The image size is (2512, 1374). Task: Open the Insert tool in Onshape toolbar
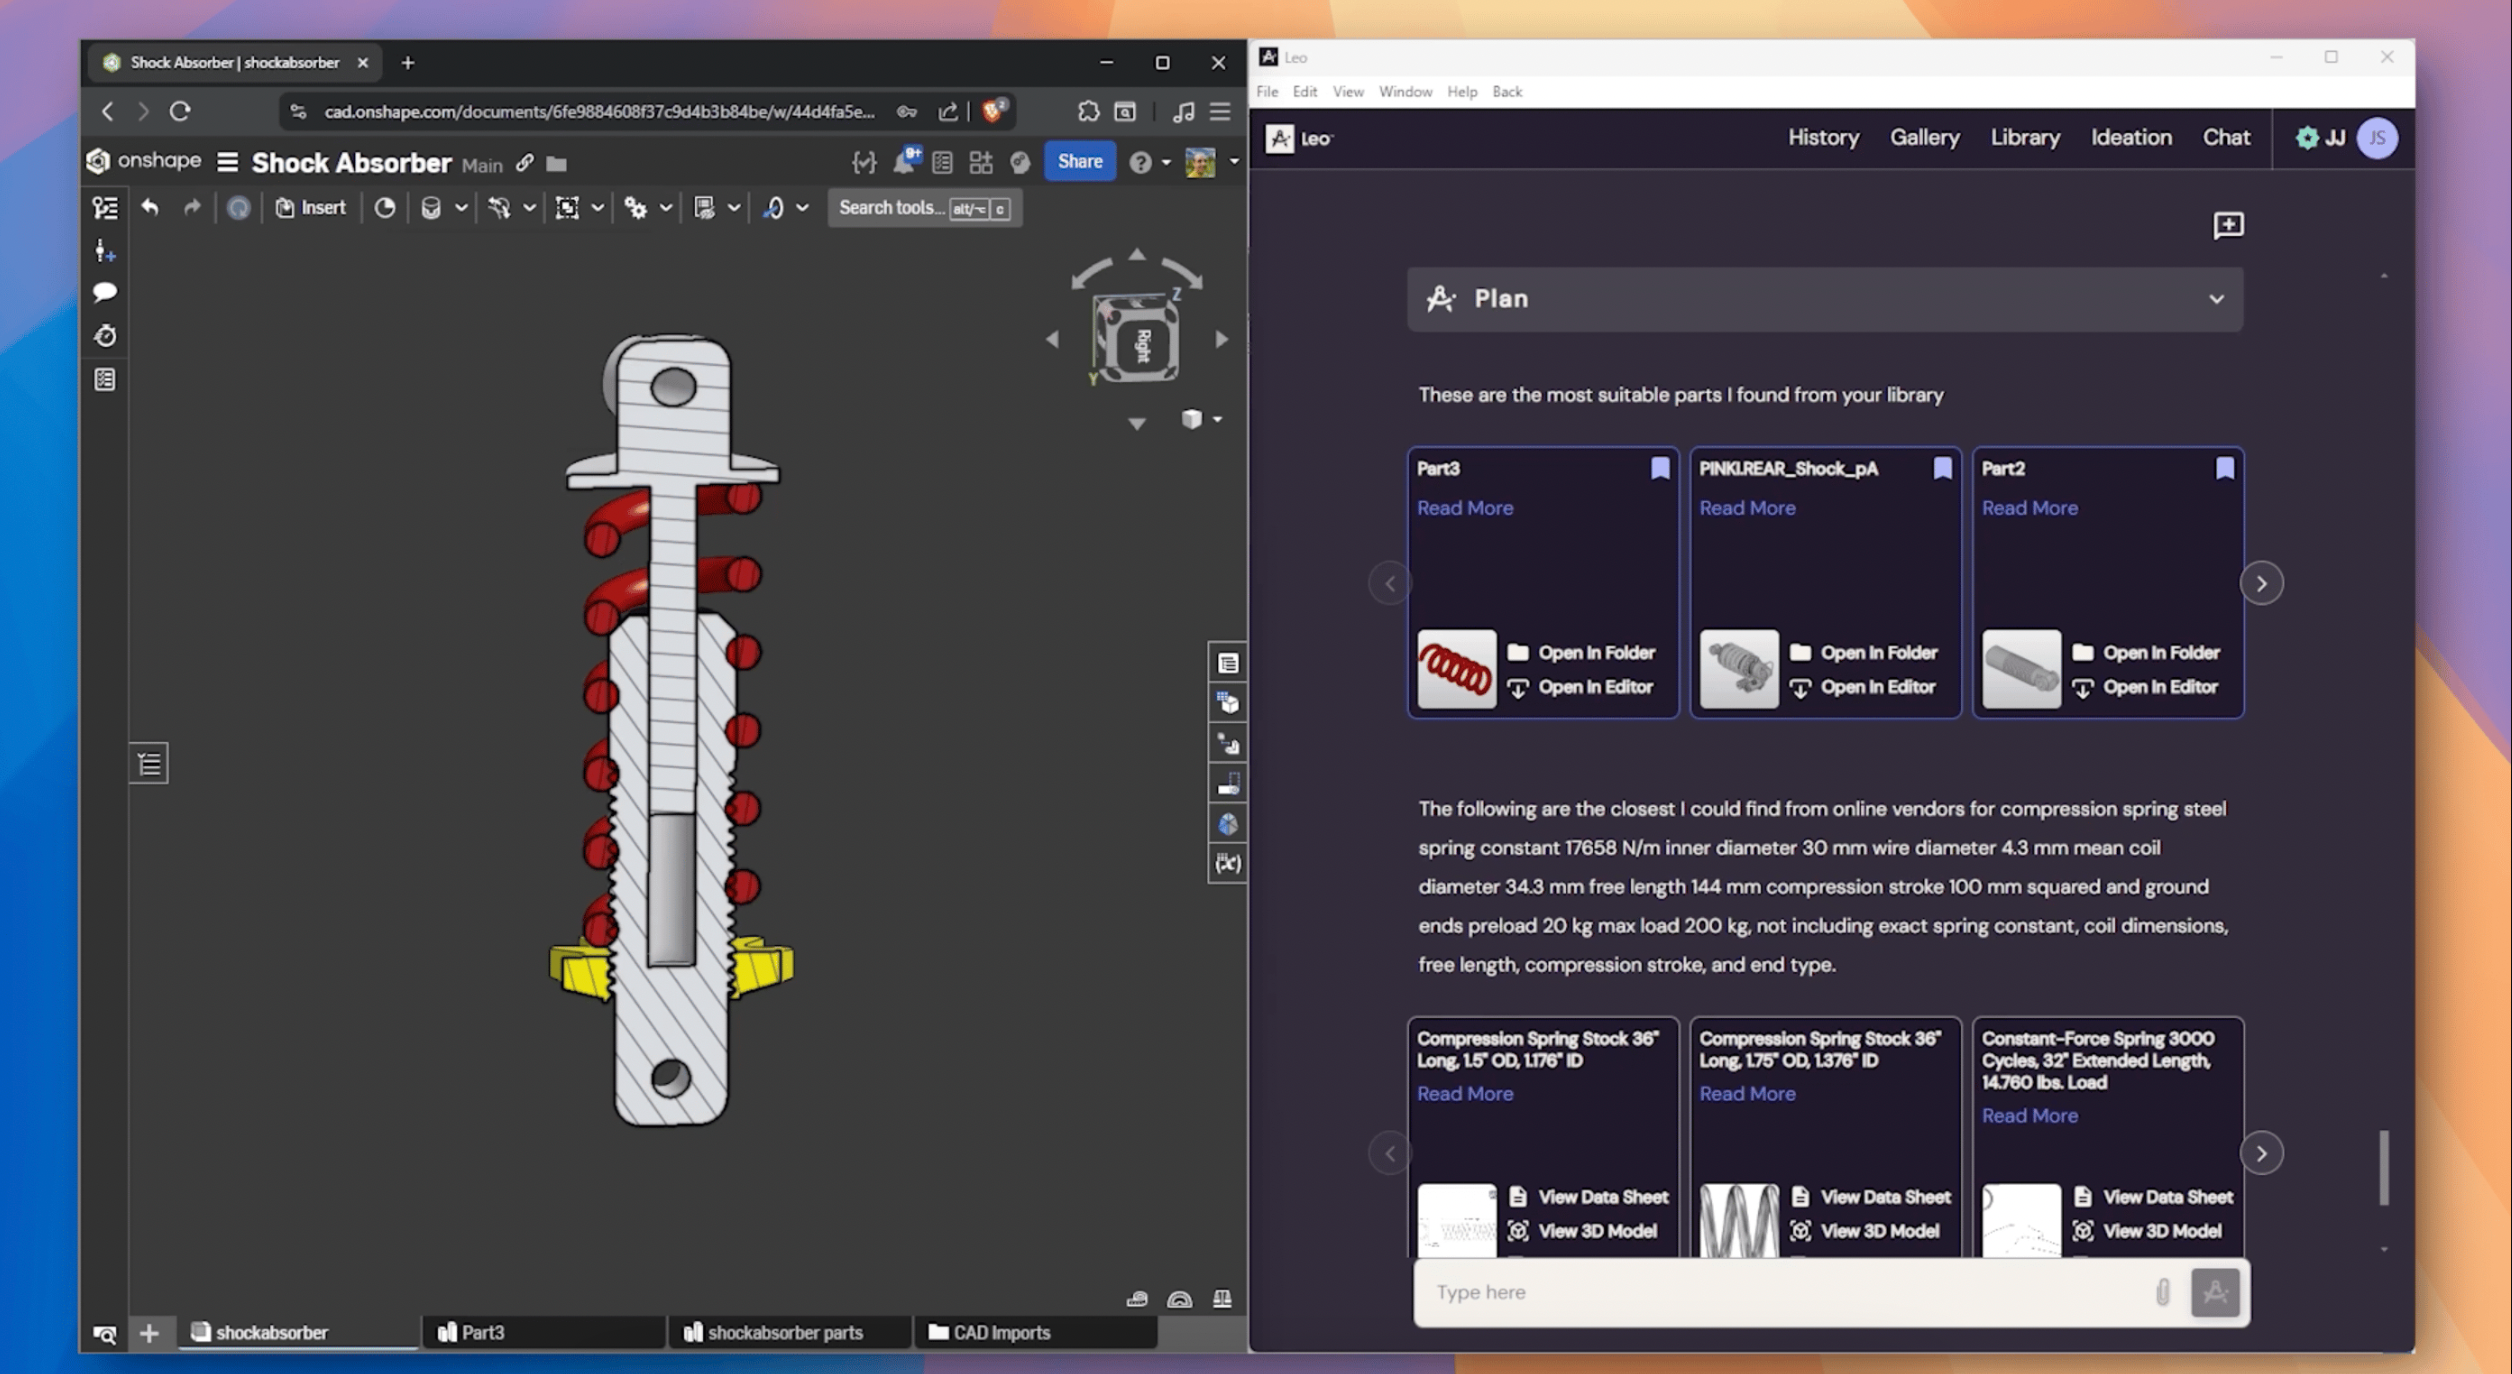(x=311, y=207)
